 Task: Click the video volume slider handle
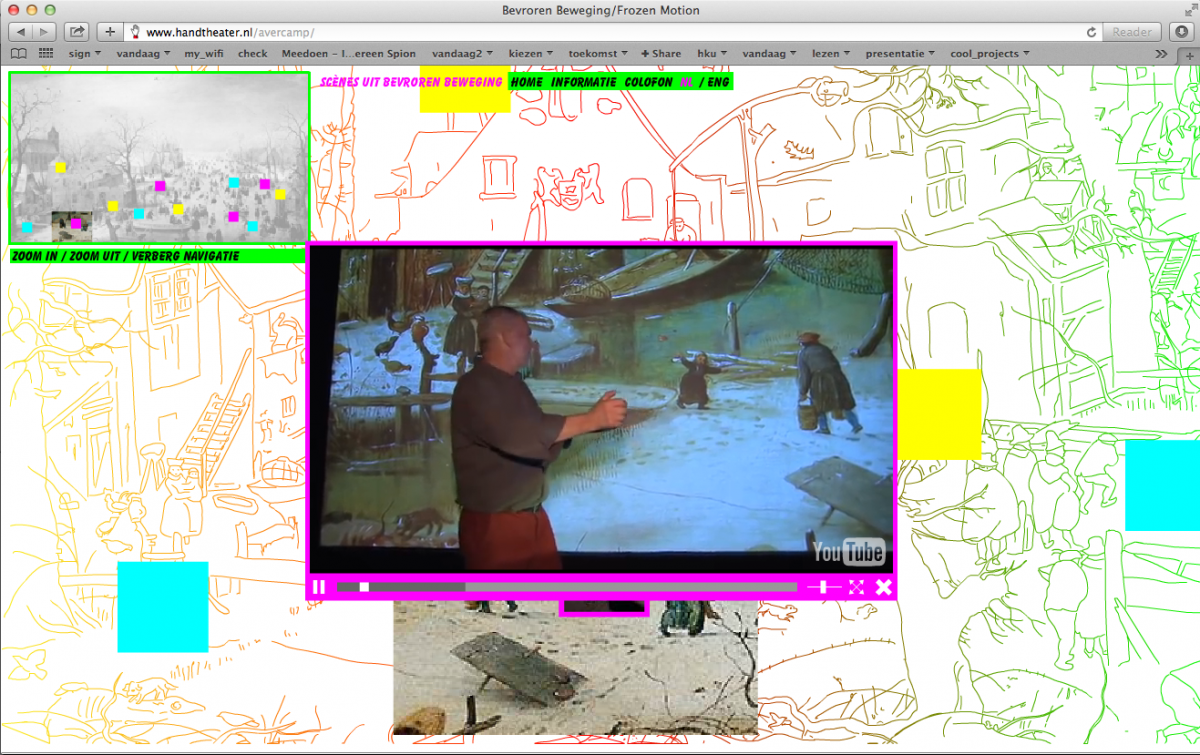[x=823, y=587]
